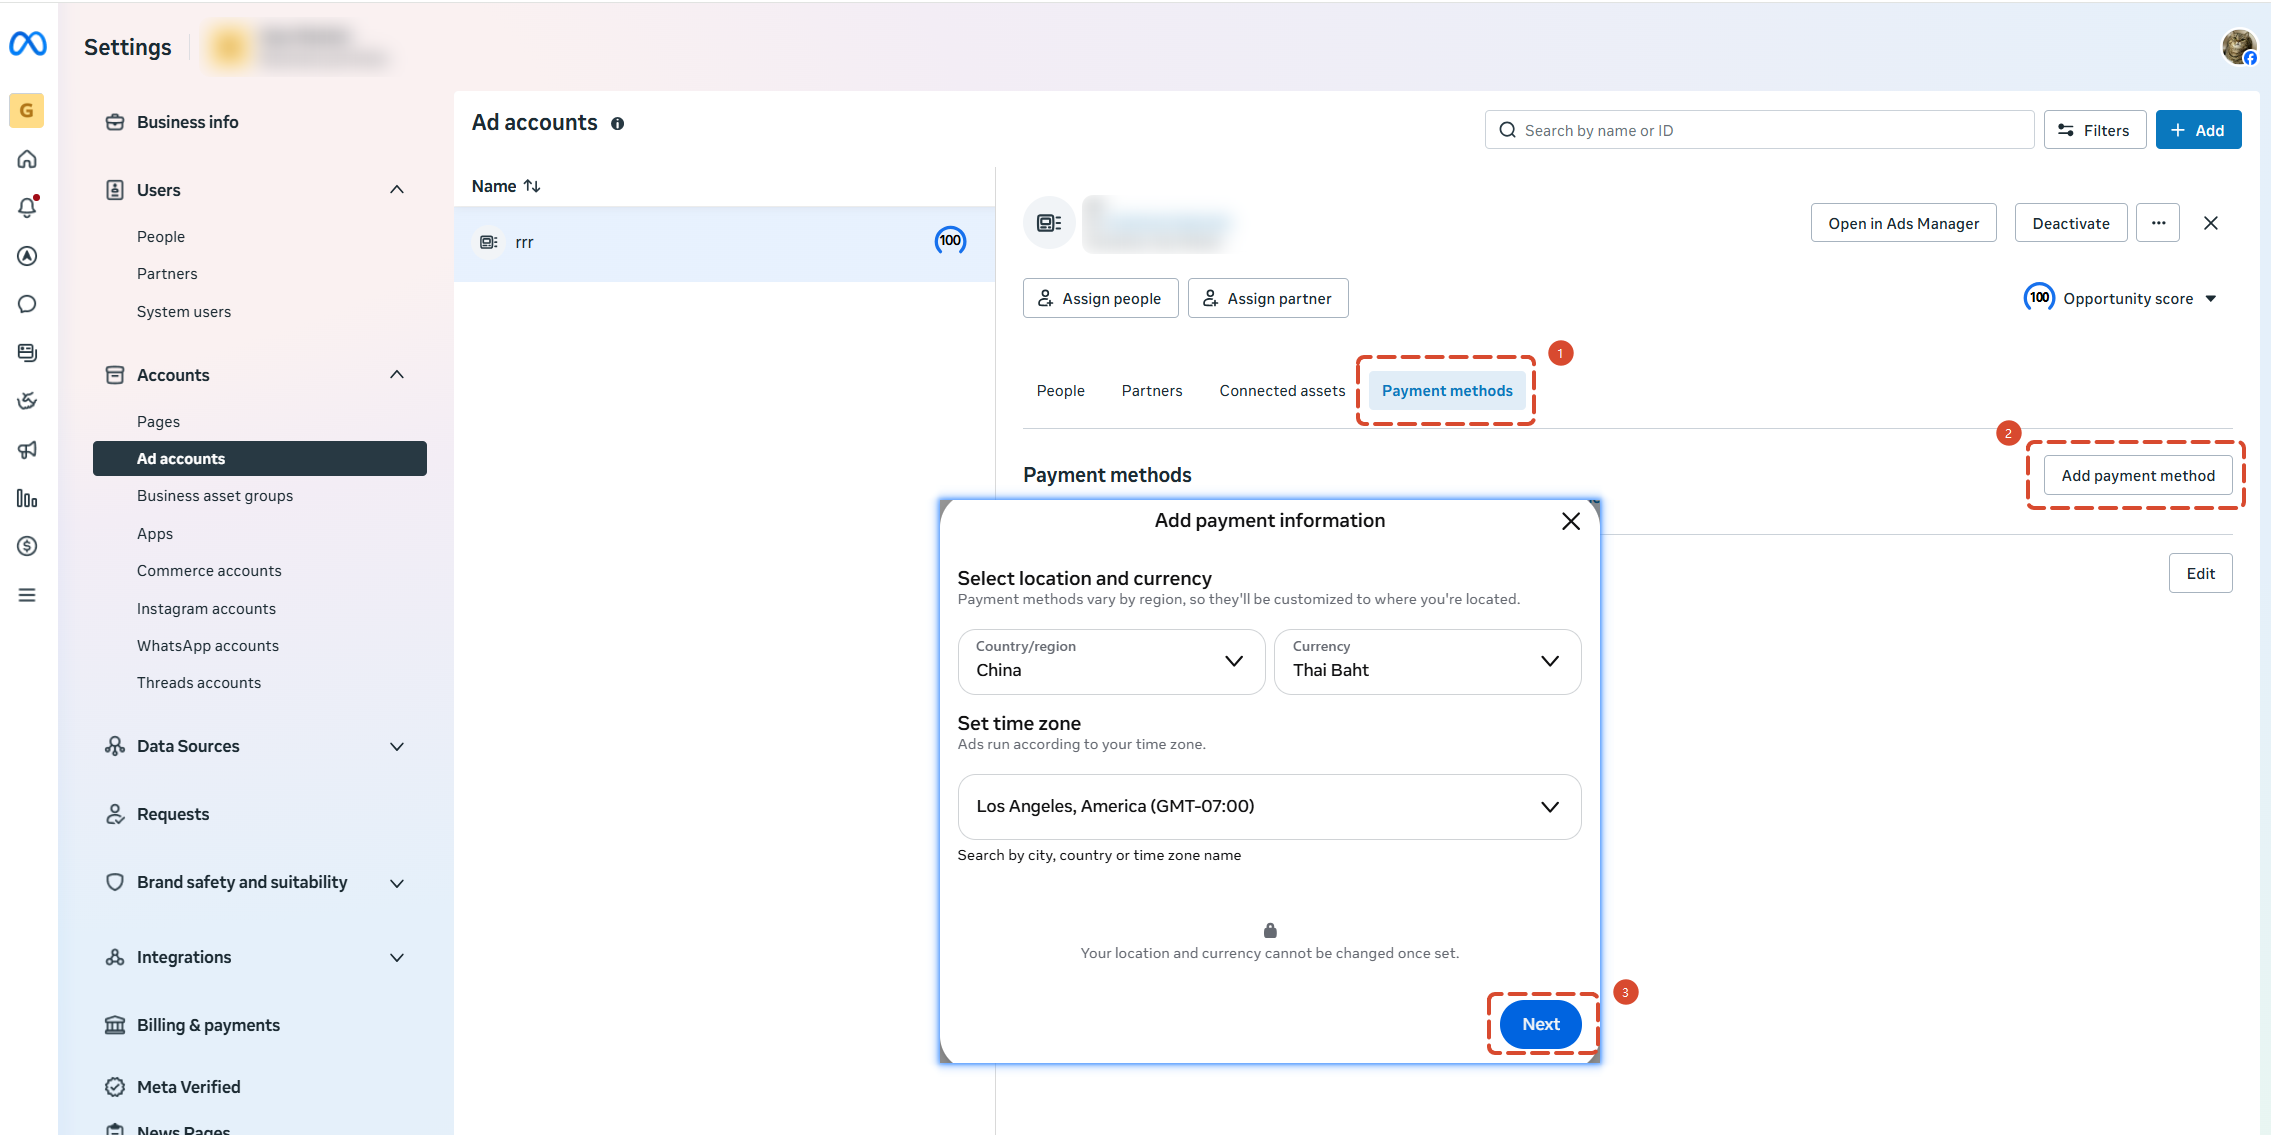Open the megaphone ads icon
This screenshot has height=1135, width=2271.
point(27,449)
